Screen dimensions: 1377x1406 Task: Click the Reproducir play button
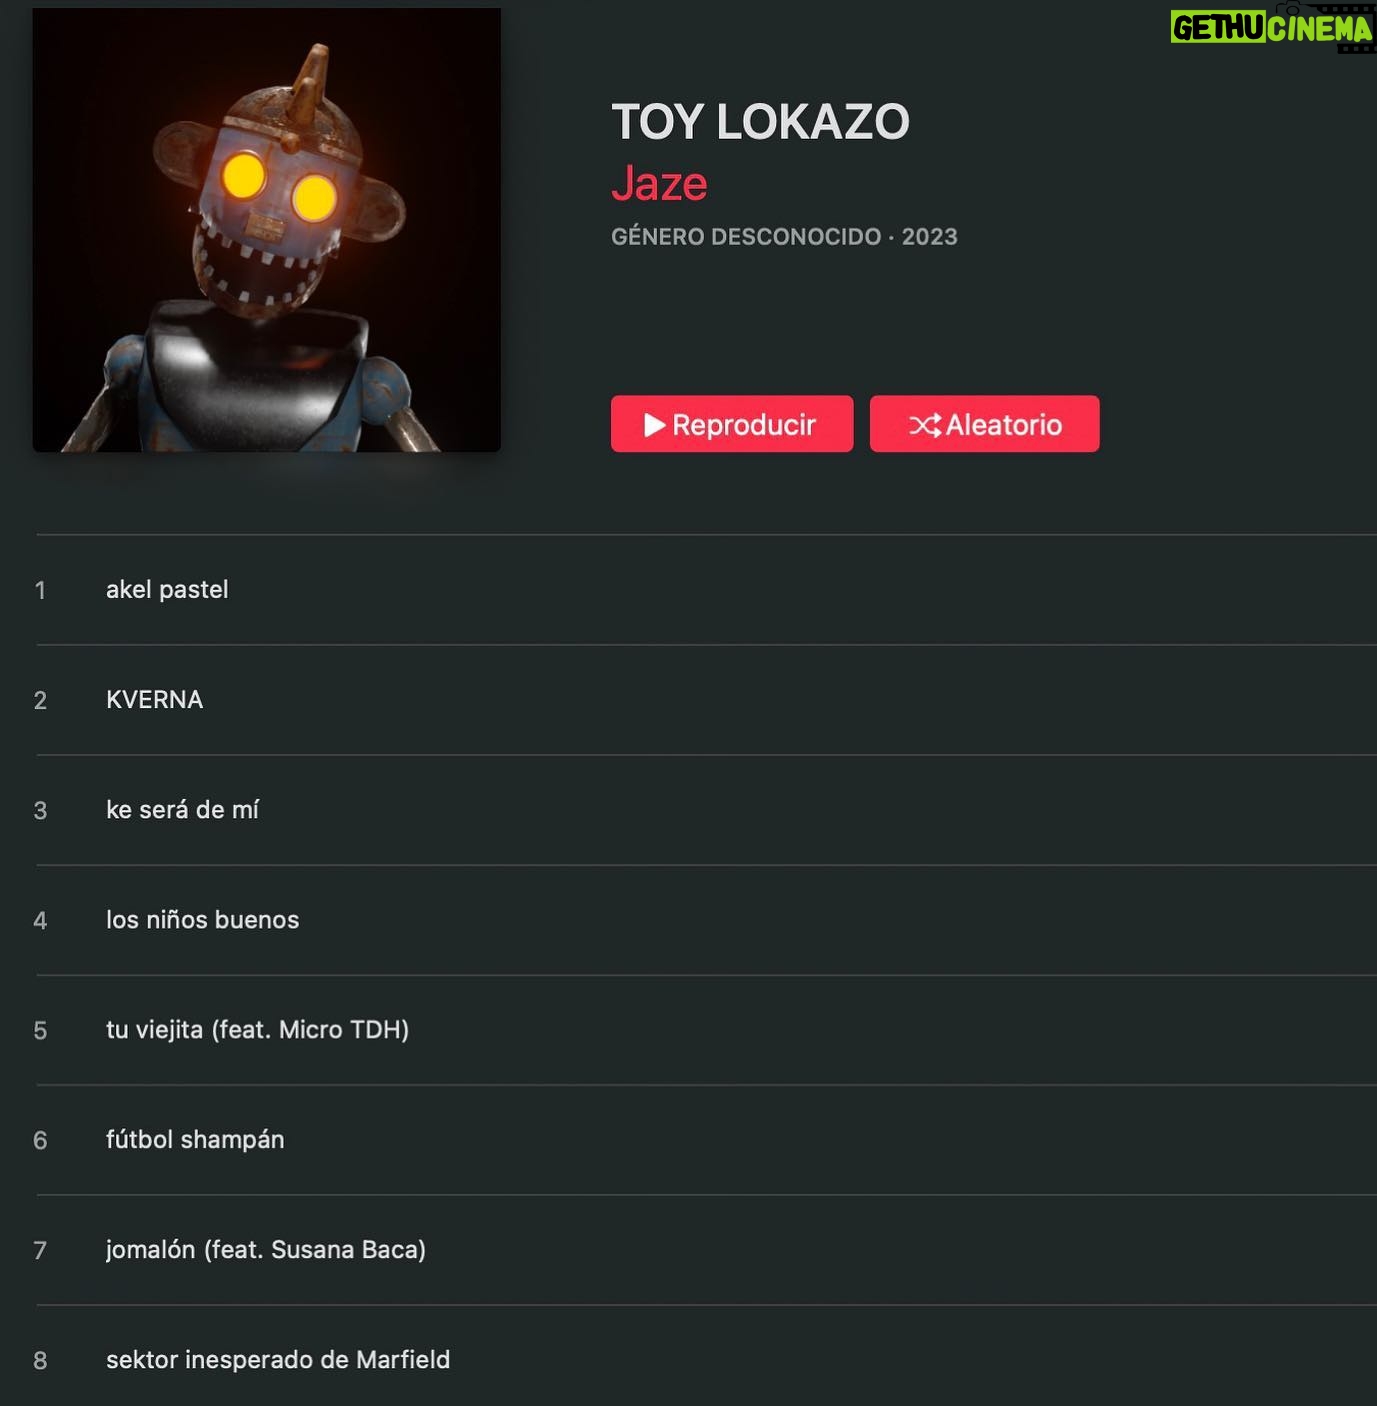point(732,424)
